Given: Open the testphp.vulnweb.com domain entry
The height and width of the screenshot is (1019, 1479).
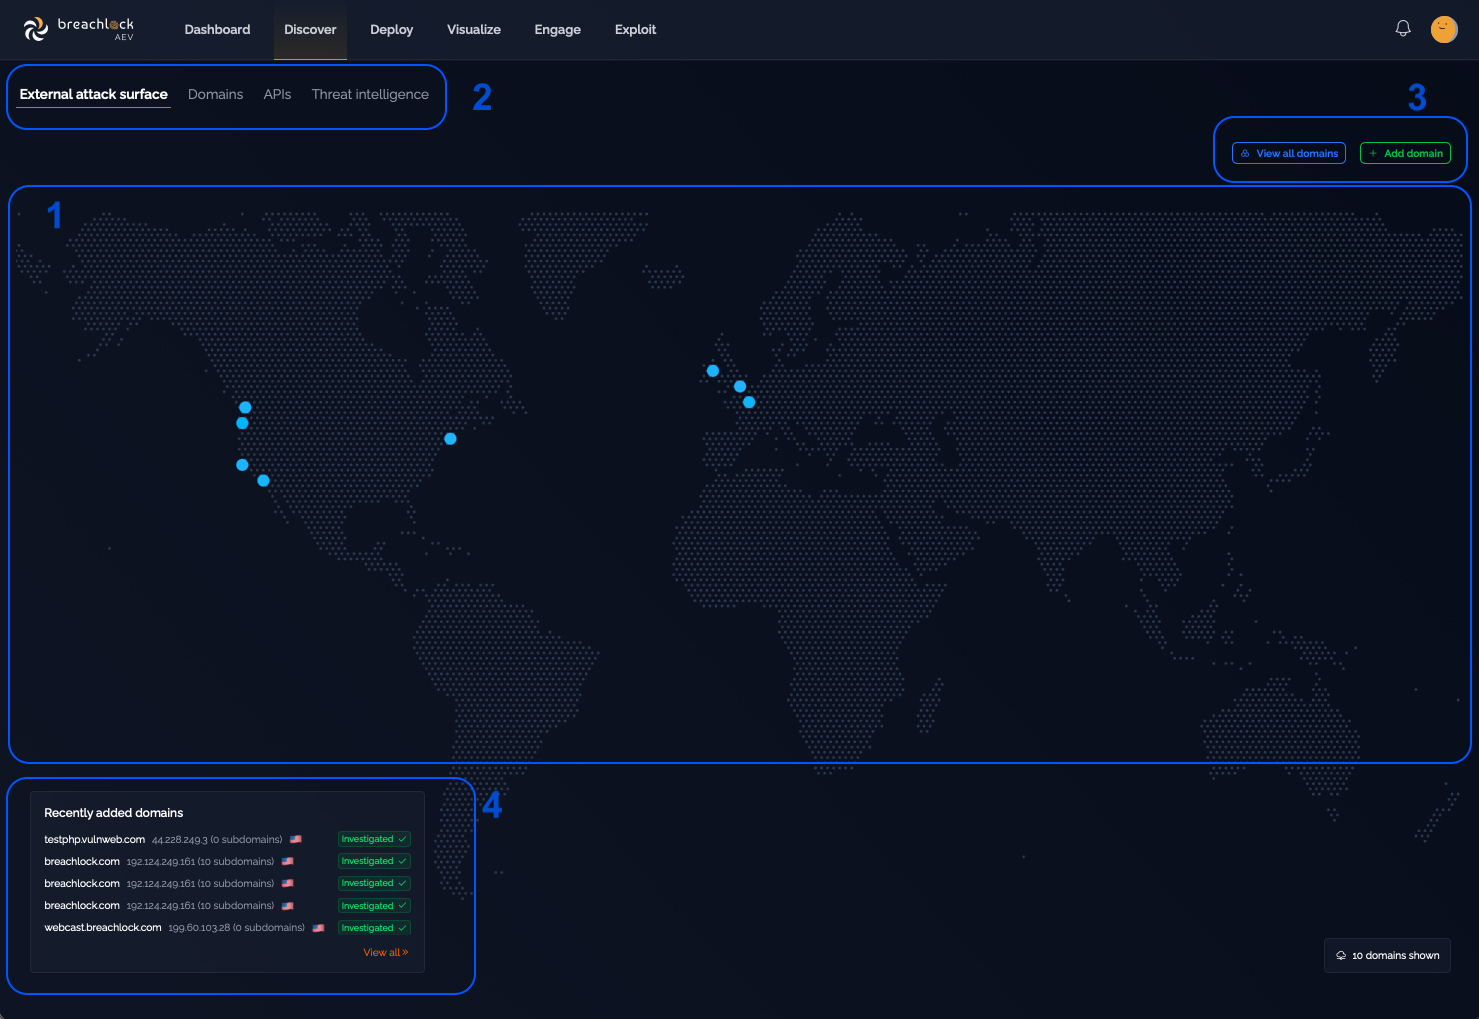Looking at the screenshot, I should 95,839.
